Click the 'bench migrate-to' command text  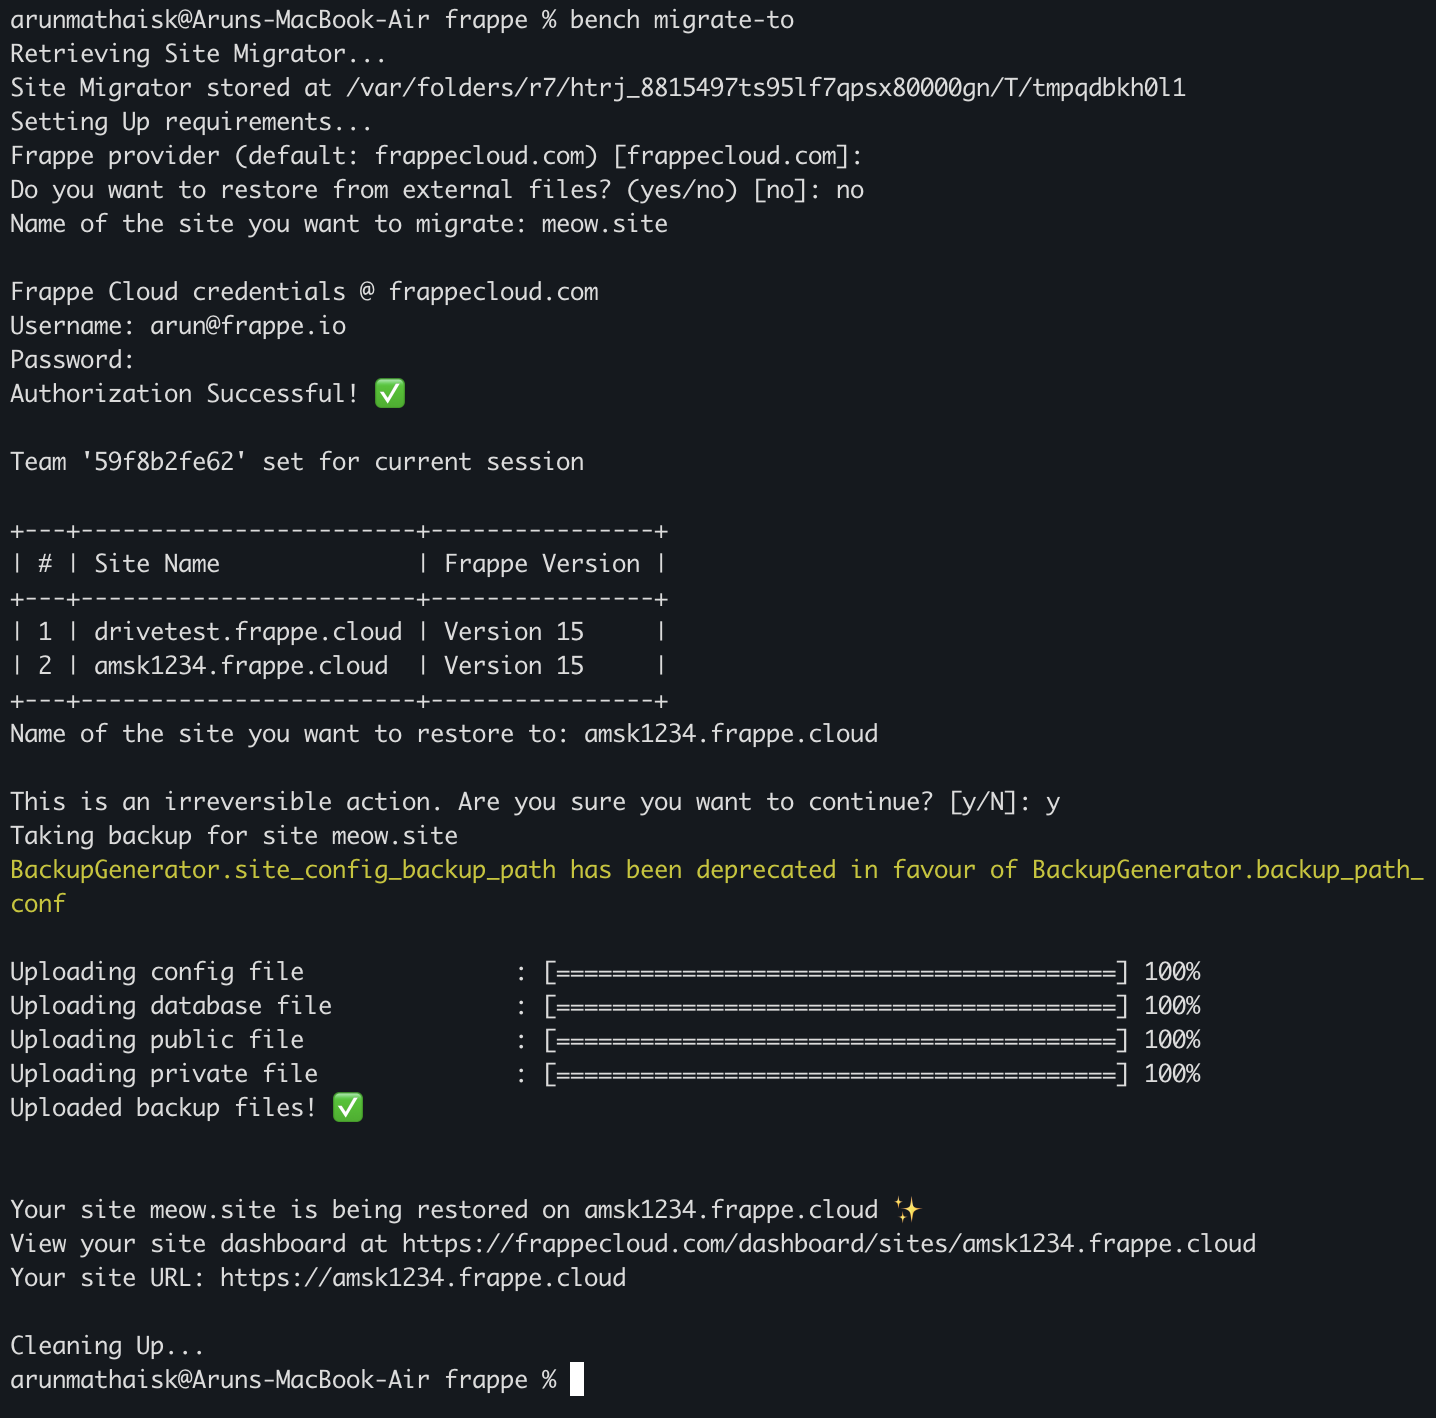coord(682,19)
